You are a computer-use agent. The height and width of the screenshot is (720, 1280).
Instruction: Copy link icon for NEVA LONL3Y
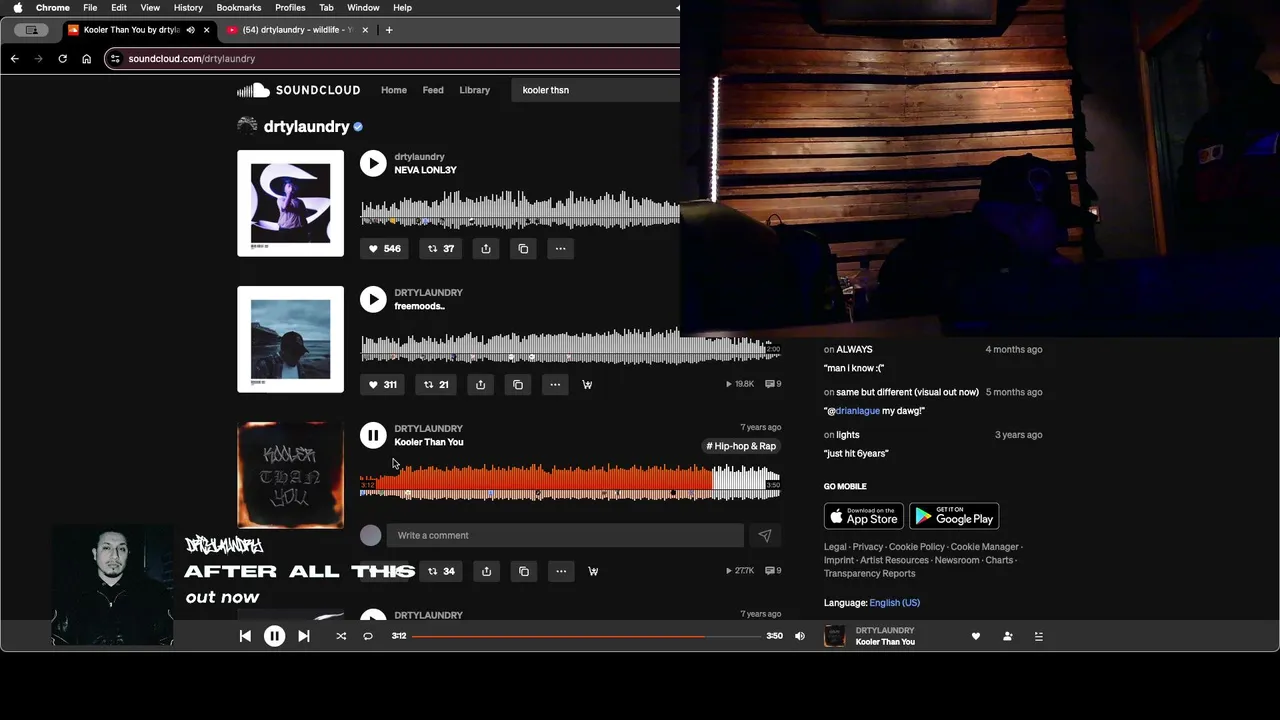(x=523, y=249)
